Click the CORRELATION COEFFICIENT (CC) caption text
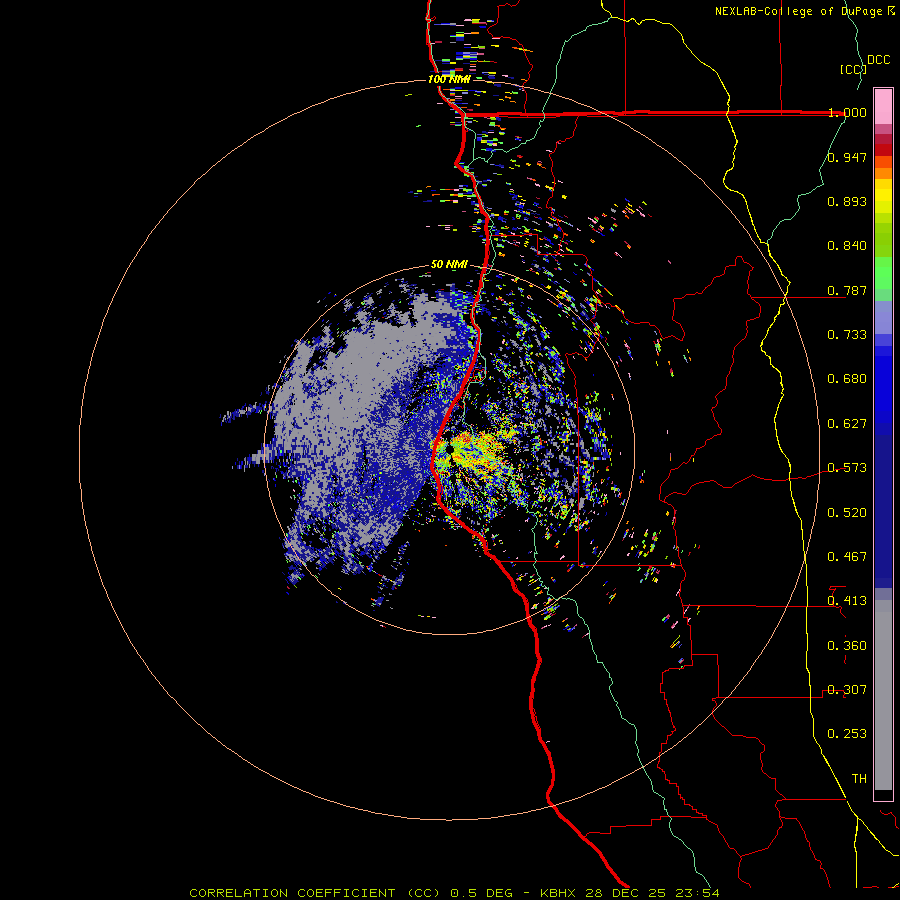Viewport: 900px width, 900px height. click(x=315, y=893)
